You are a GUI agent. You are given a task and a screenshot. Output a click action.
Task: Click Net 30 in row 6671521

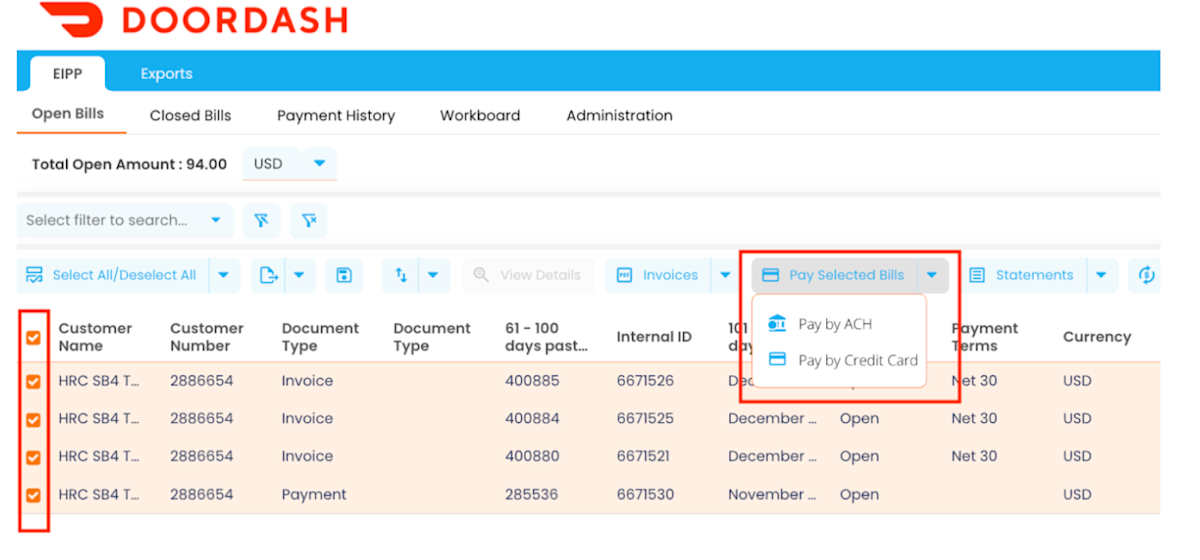[x=974, y=457]
